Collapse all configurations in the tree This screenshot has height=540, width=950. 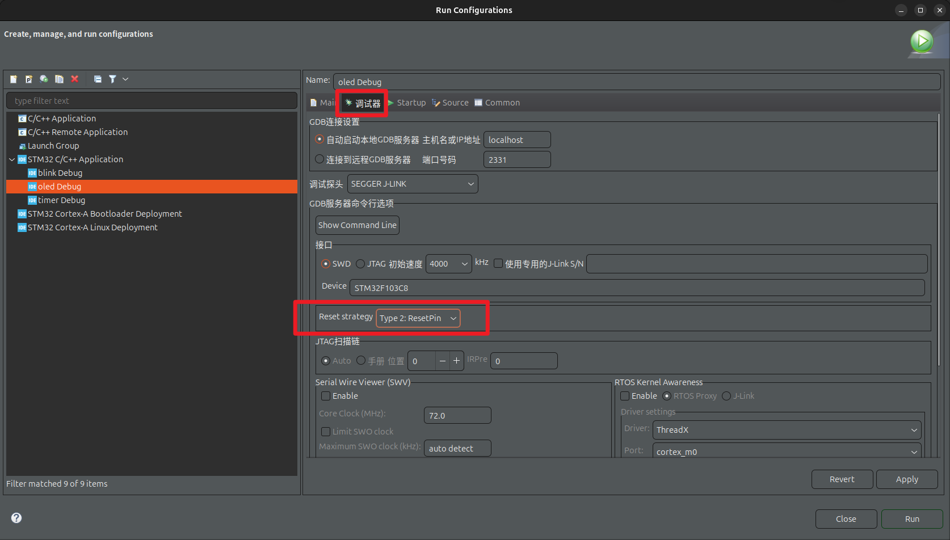coord(97,79)
